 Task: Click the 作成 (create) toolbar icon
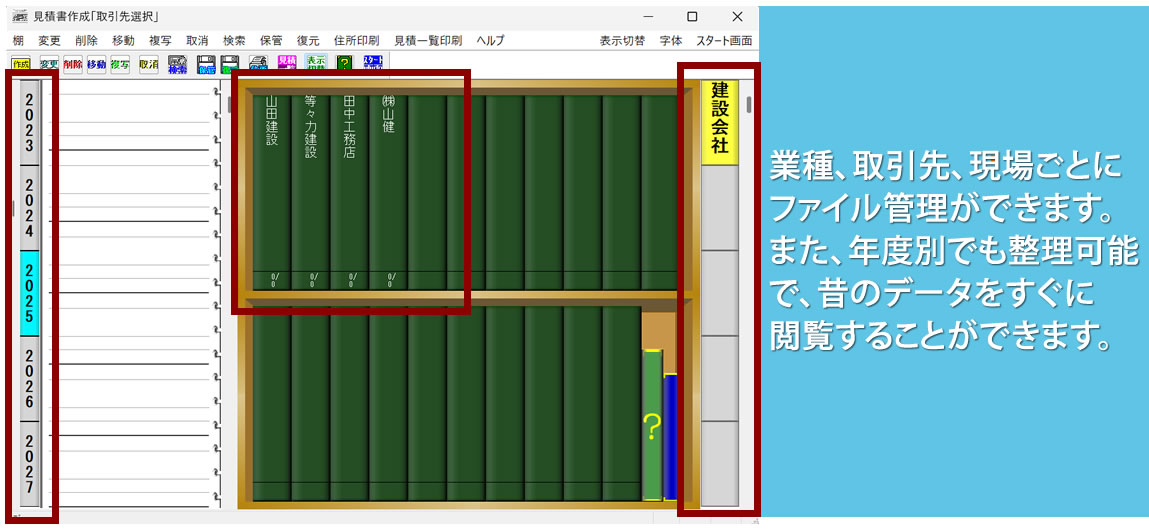(x=19, y=64)
